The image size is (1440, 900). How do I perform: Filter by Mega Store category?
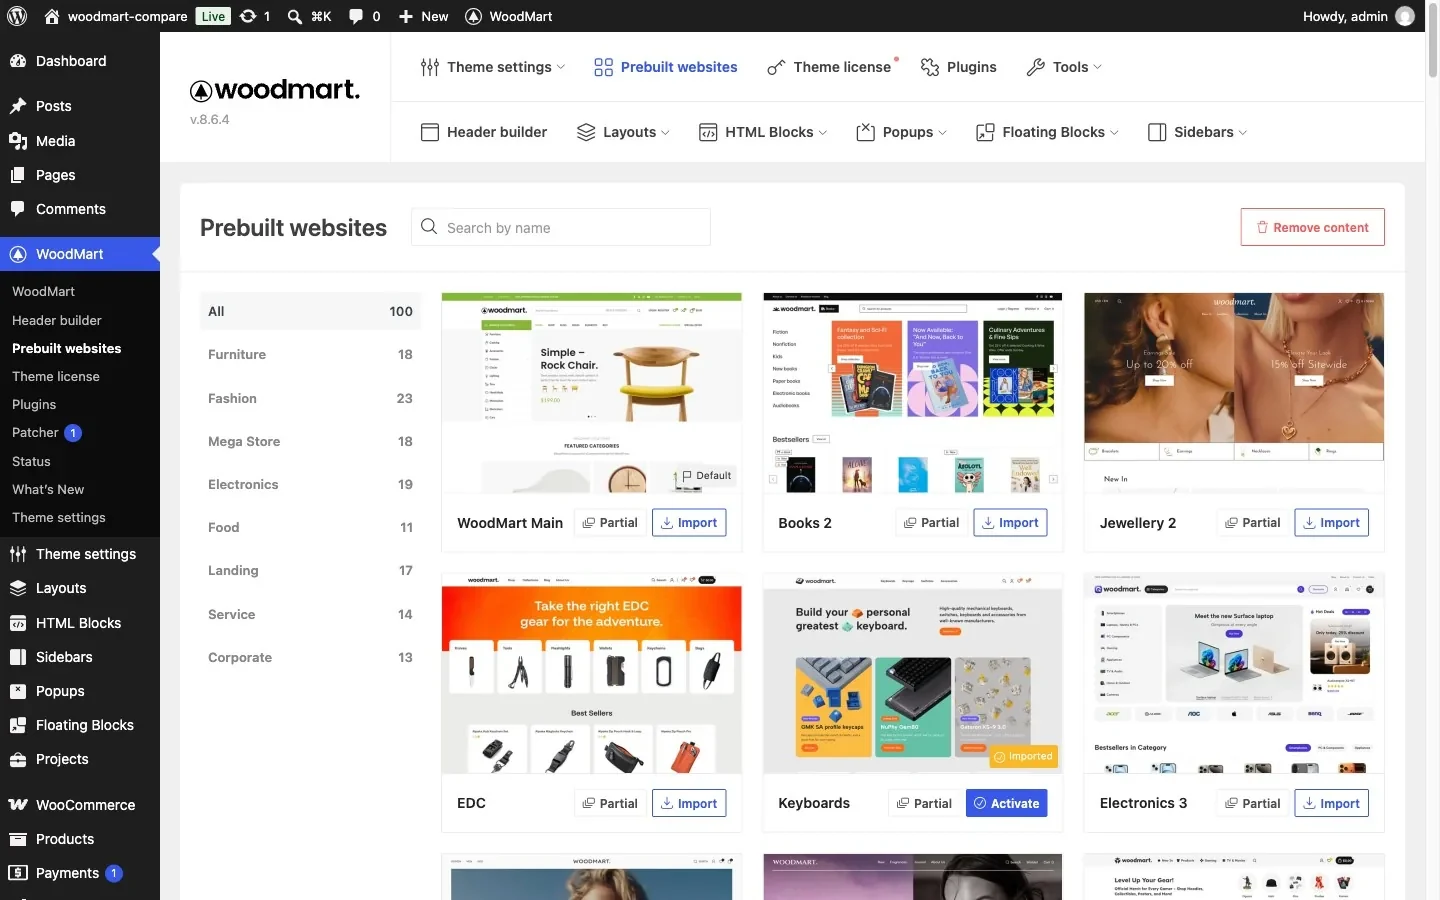(x=310, y=441)
